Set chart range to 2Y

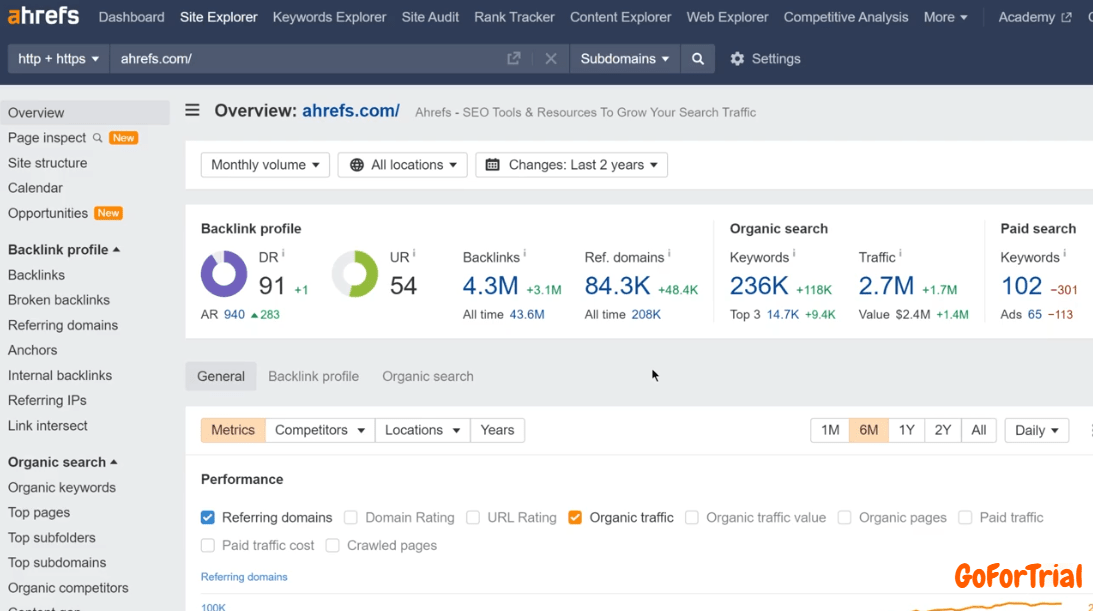point(942,430)
